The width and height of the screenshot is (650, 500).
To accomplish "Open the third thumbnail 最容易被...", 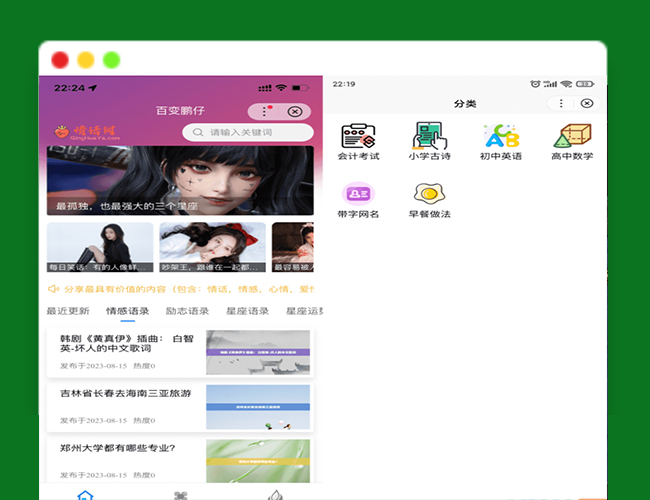I will pyautogui.click(x=293, y=247).
